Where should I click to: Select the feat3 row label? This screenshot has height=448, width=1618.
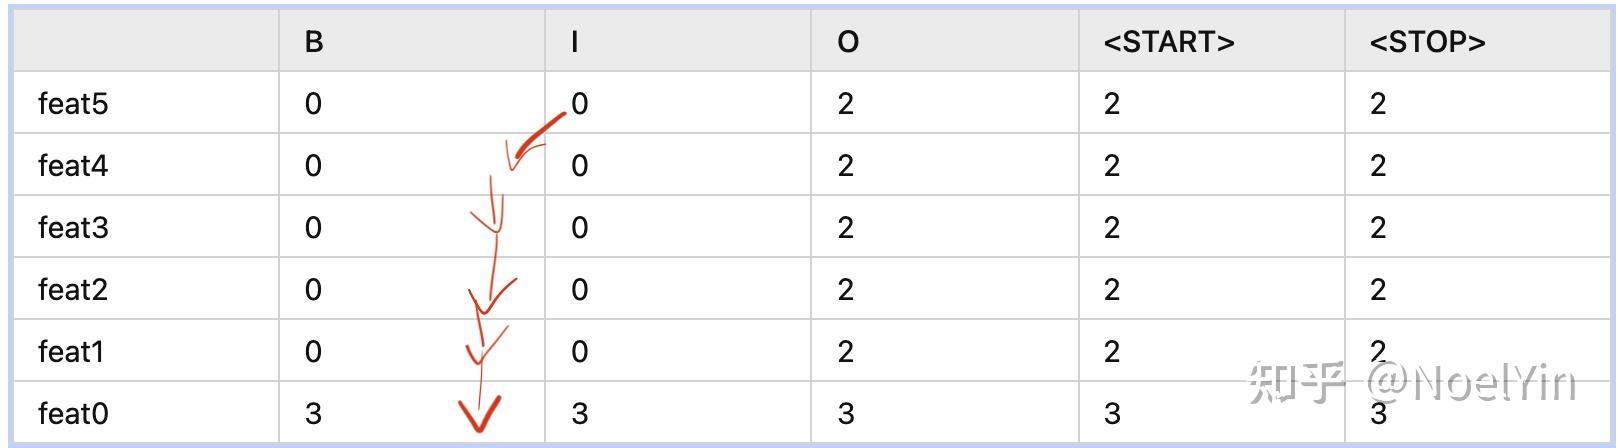click(x=73, y=228)
